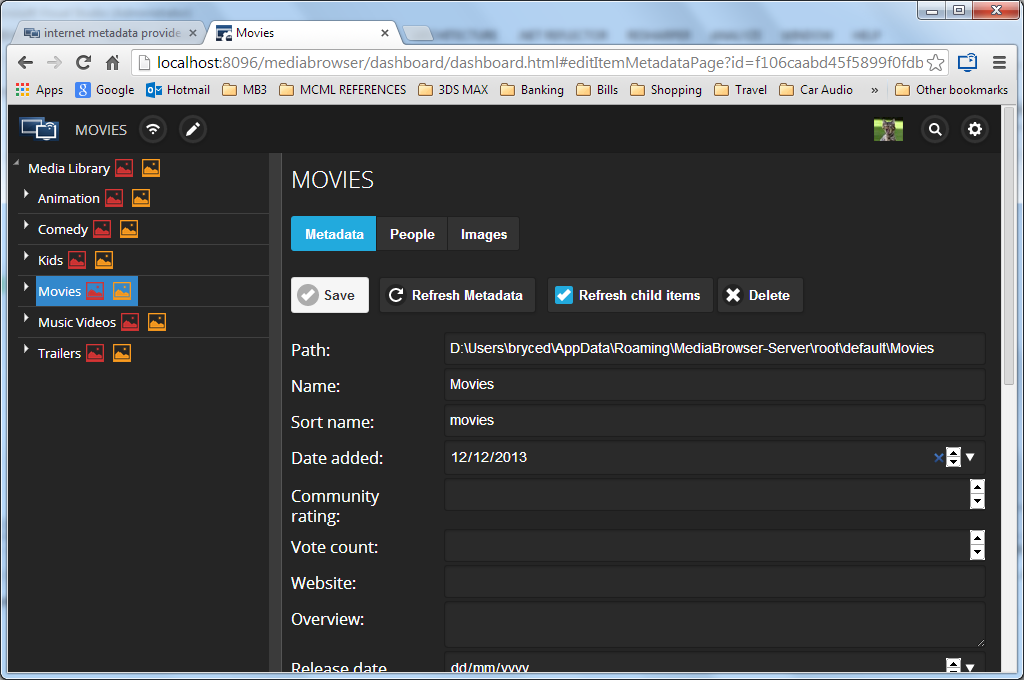Click the Sort name input field
The width and height of the screenshot is (1024, 680).
pos(714,421)
